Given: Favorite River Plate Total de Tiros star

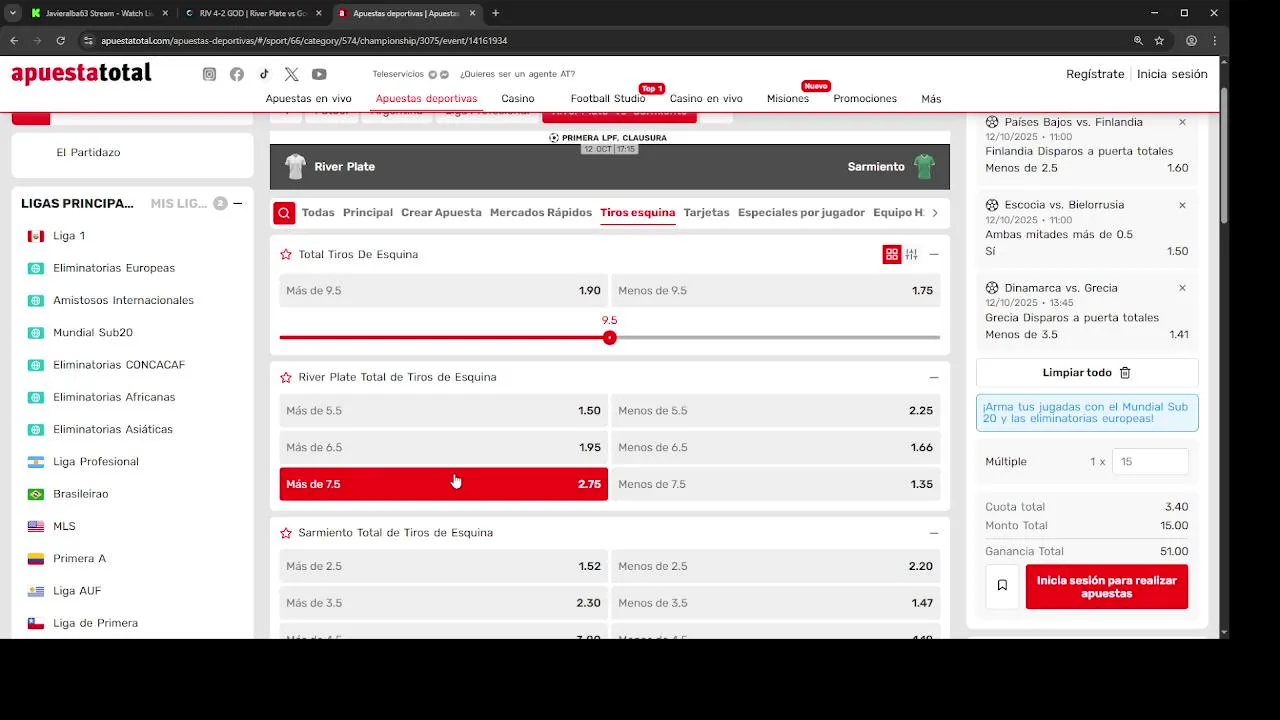Looking at the screenshot, I should click(x=286, y=378).
